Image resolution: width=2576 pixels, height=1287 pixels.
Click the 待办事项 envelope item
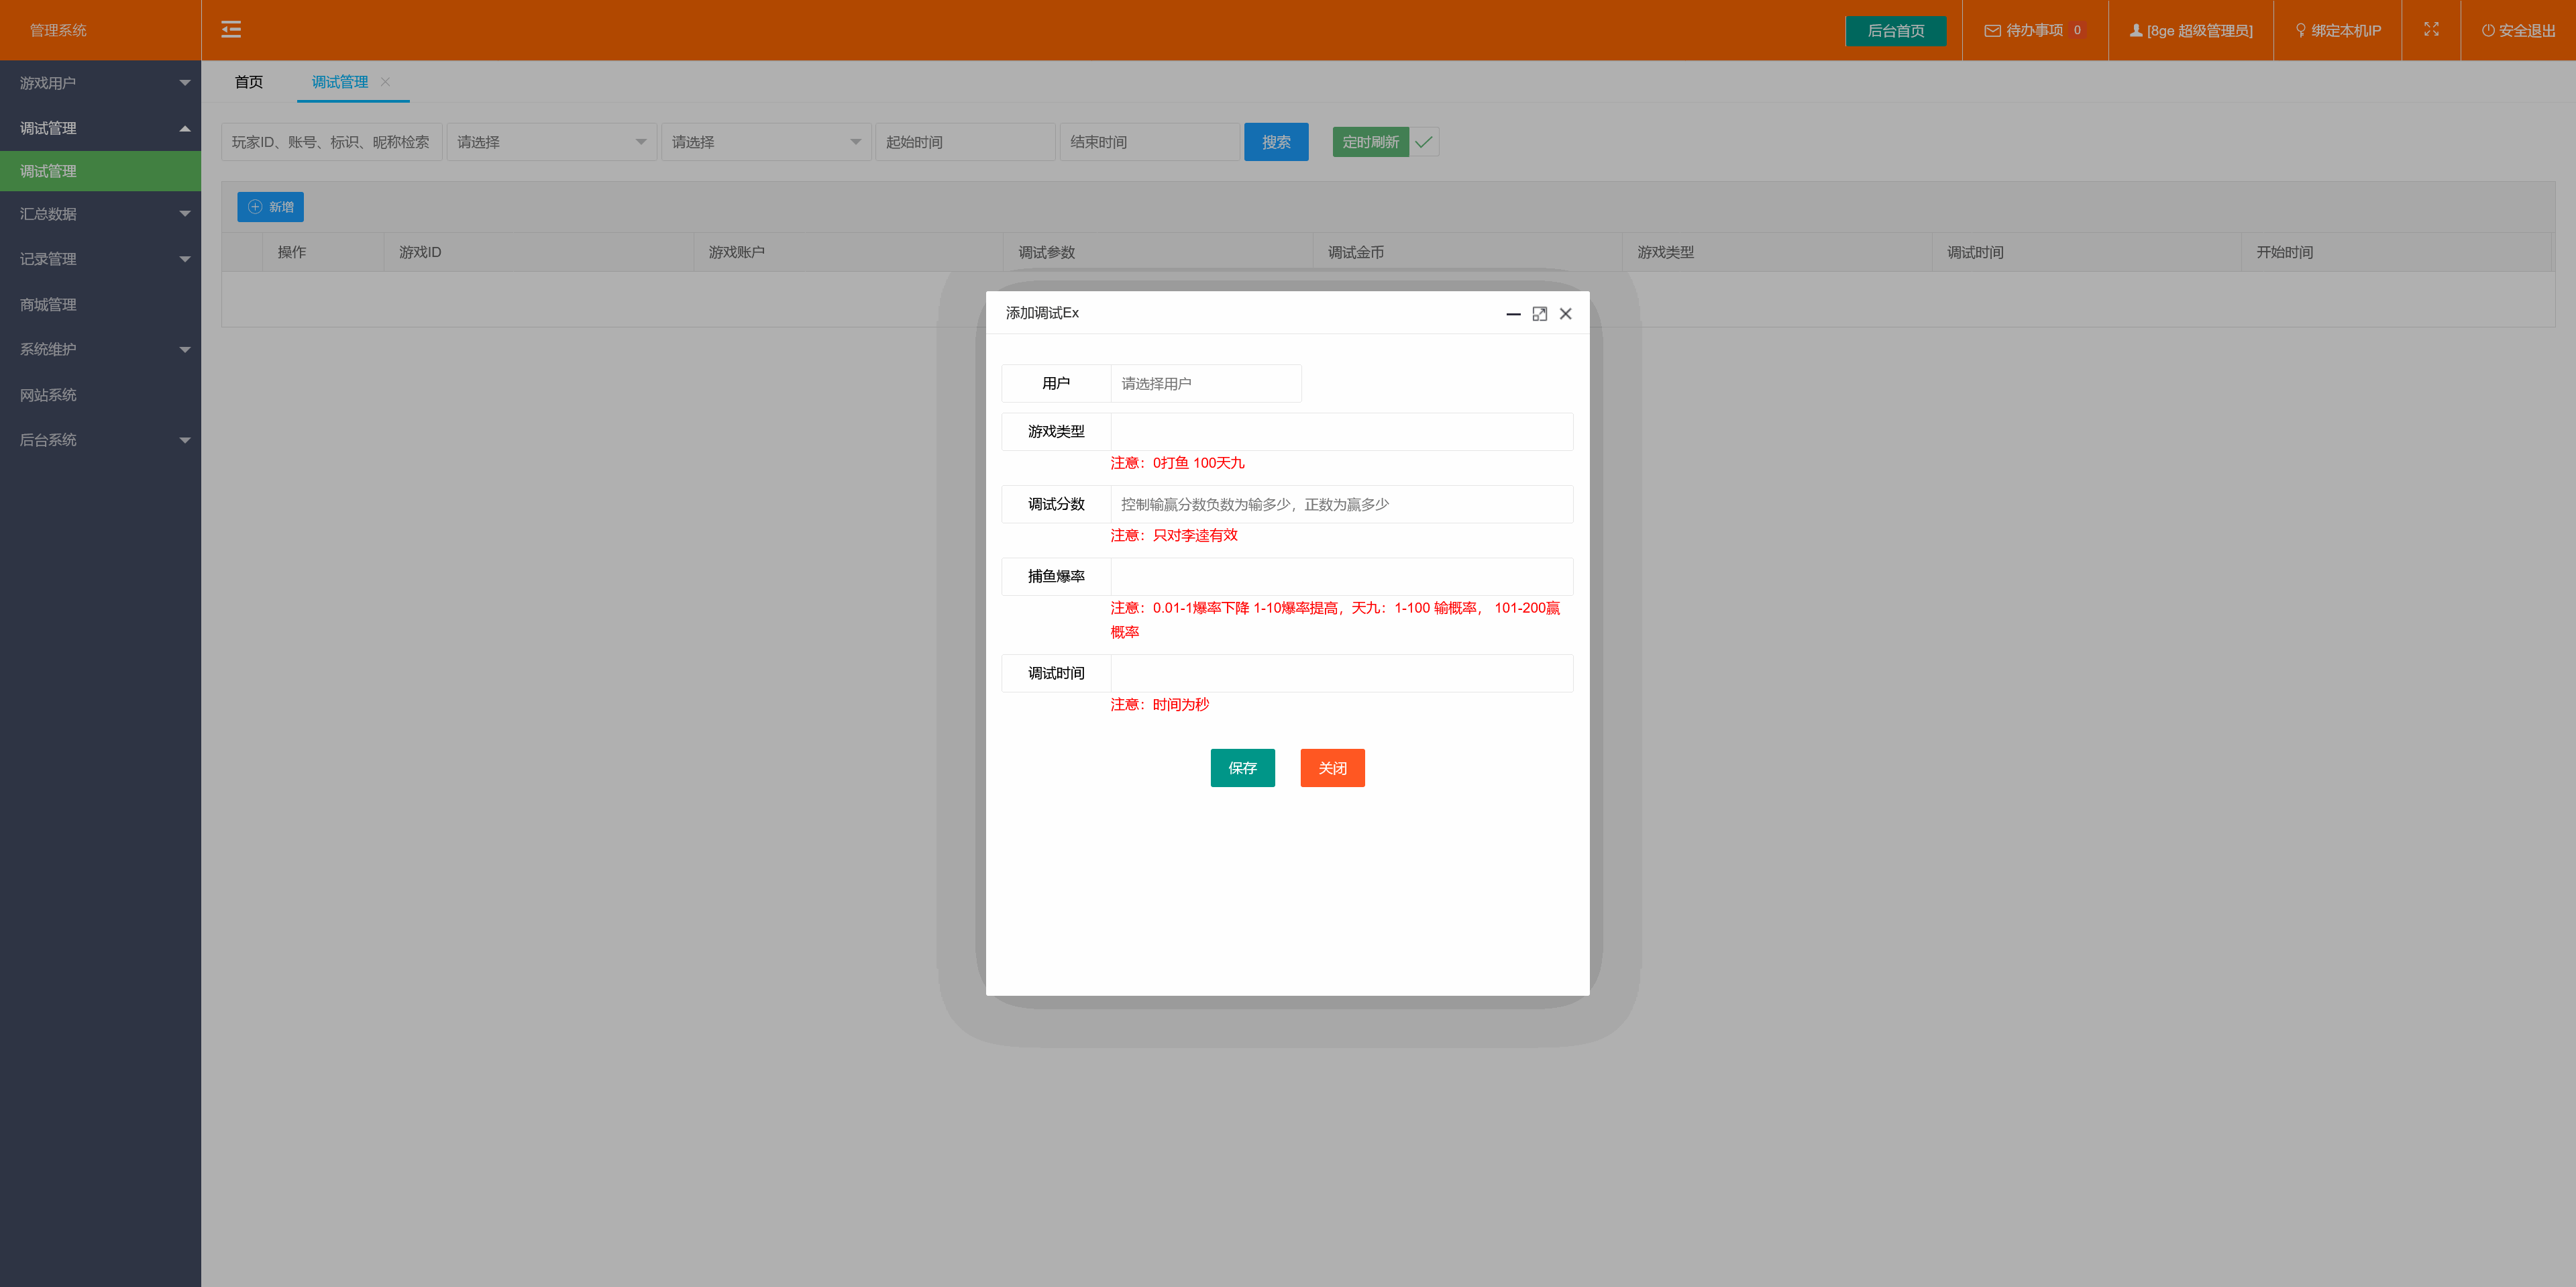point(2034,30)
